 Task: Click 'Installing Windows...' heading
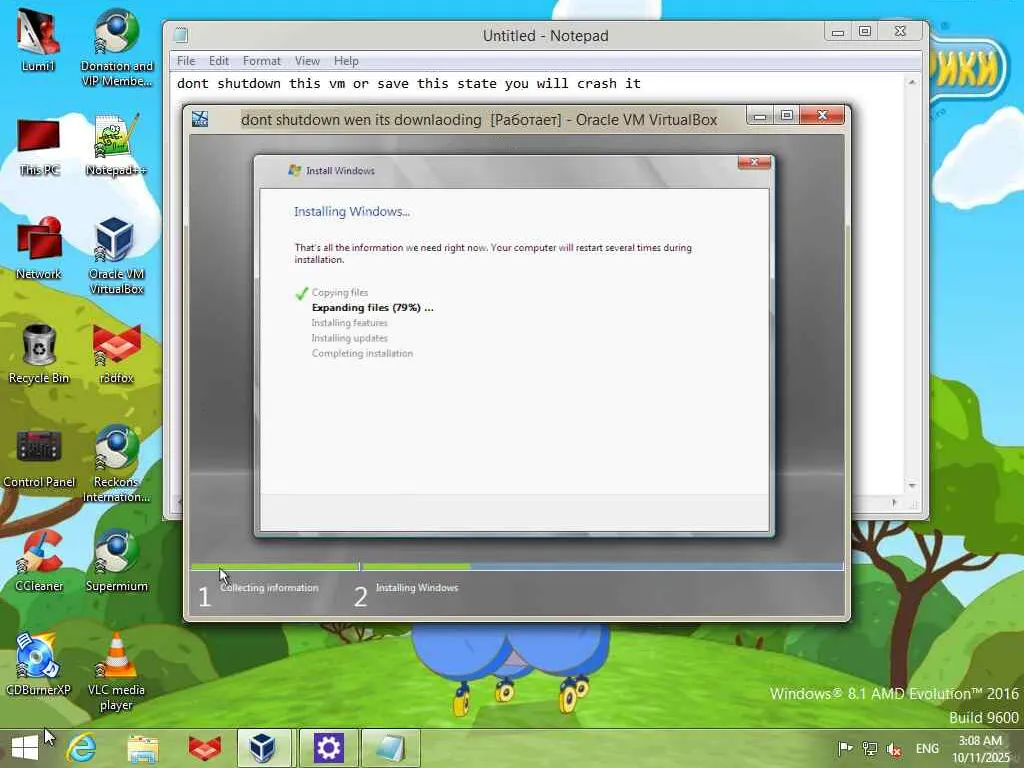(x=352, y=212)
